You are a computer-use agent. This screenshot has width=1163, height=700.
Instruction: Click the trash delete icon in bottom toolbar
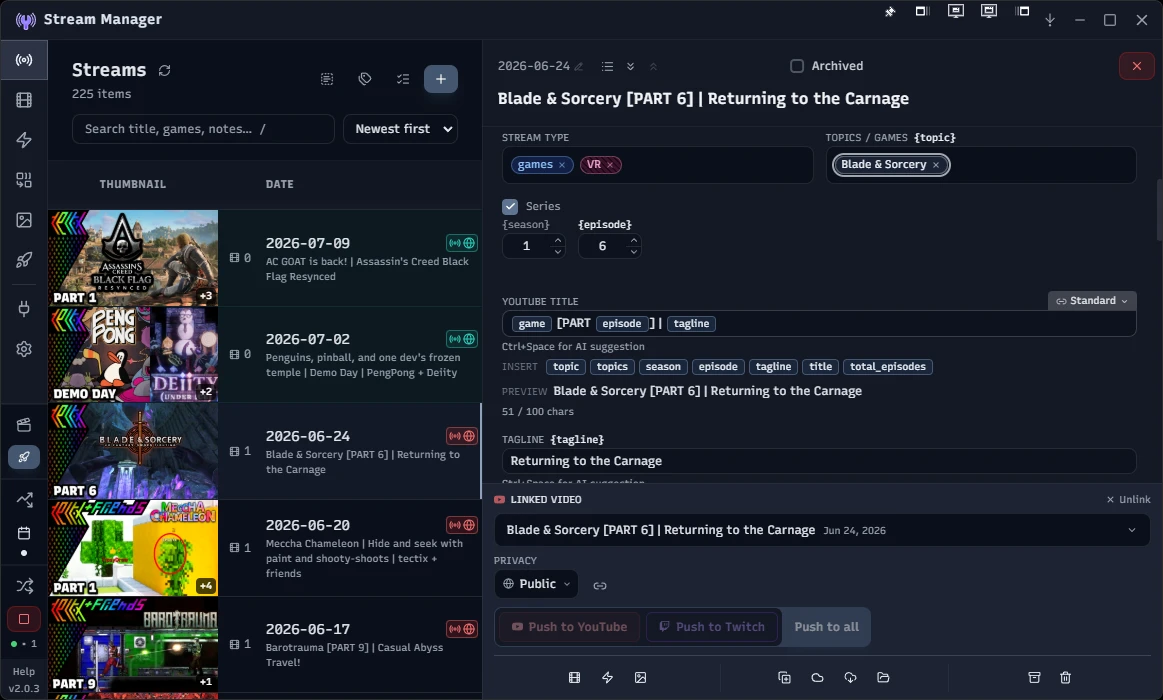pyautogui.click(x=1065, y=678)
